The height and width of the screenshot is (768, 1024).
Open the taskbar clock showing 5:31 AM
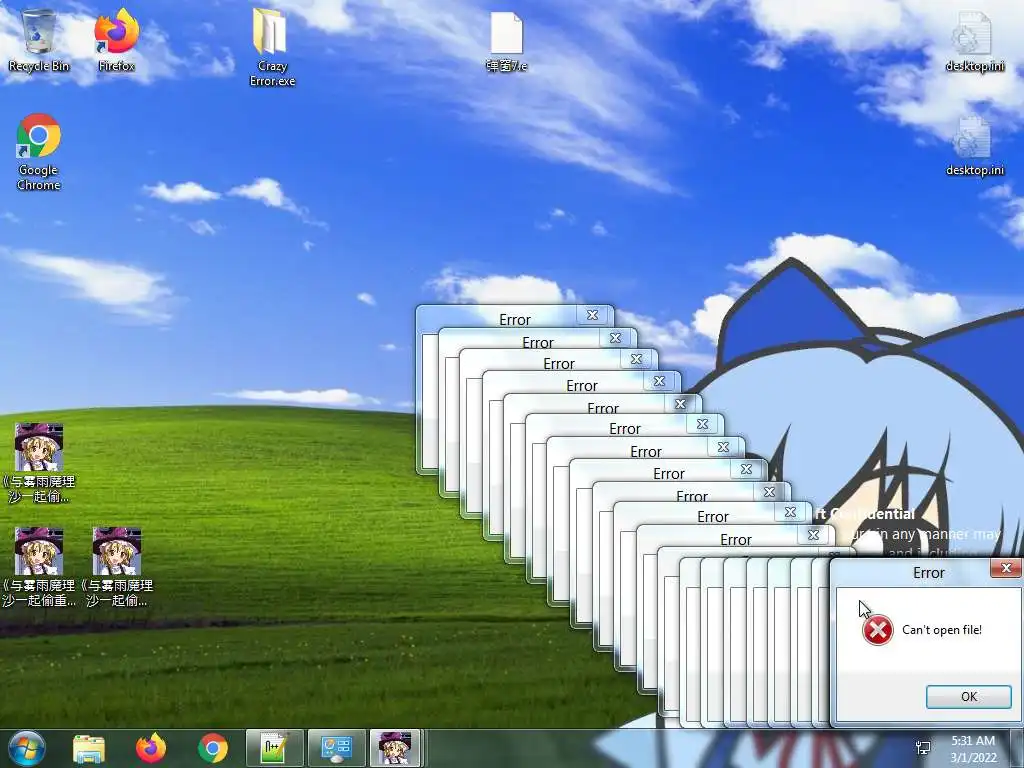(x=973, y=749)
